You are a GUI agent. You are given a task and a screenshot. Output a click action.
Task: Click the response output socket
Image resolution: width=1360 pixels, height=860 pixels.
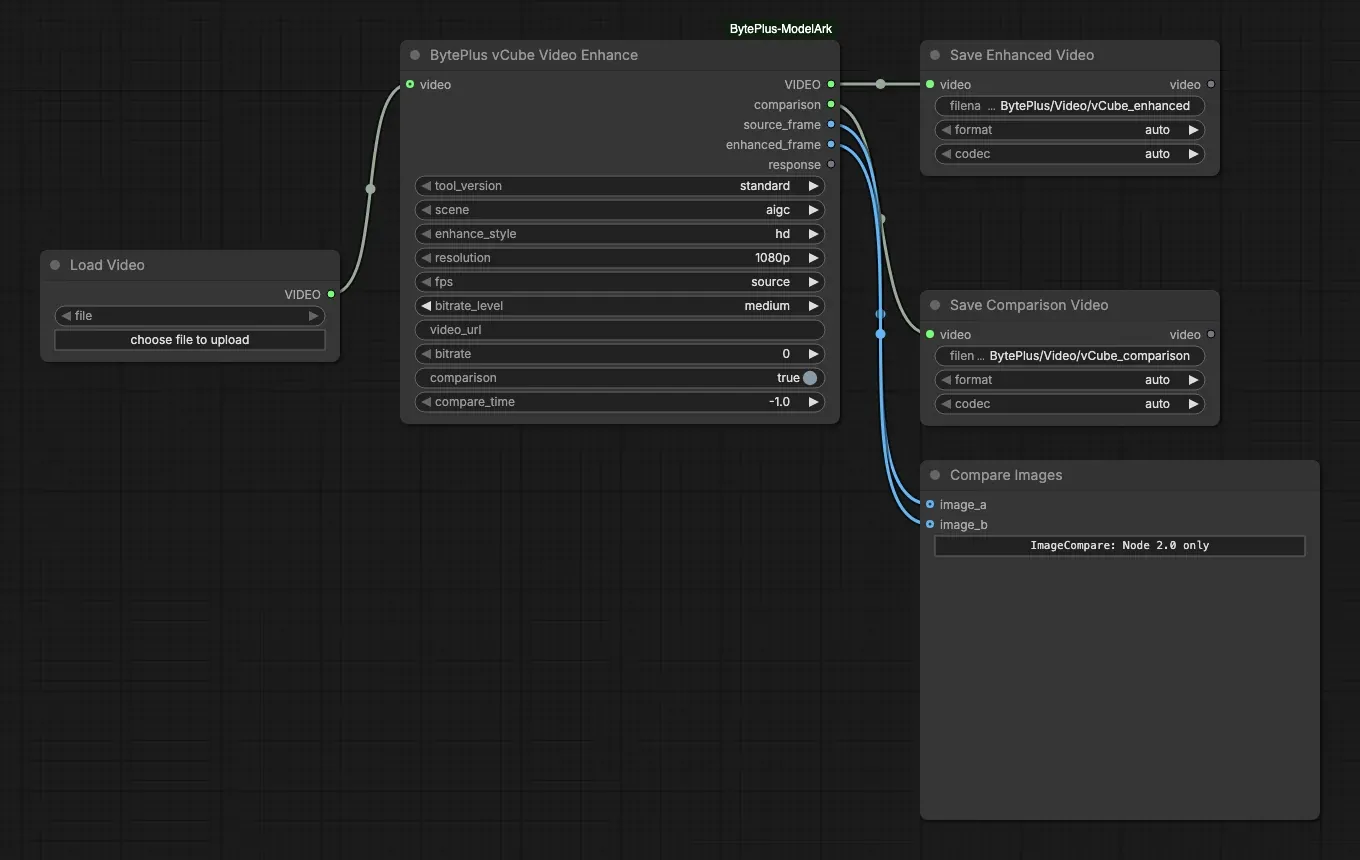point(831,164)
